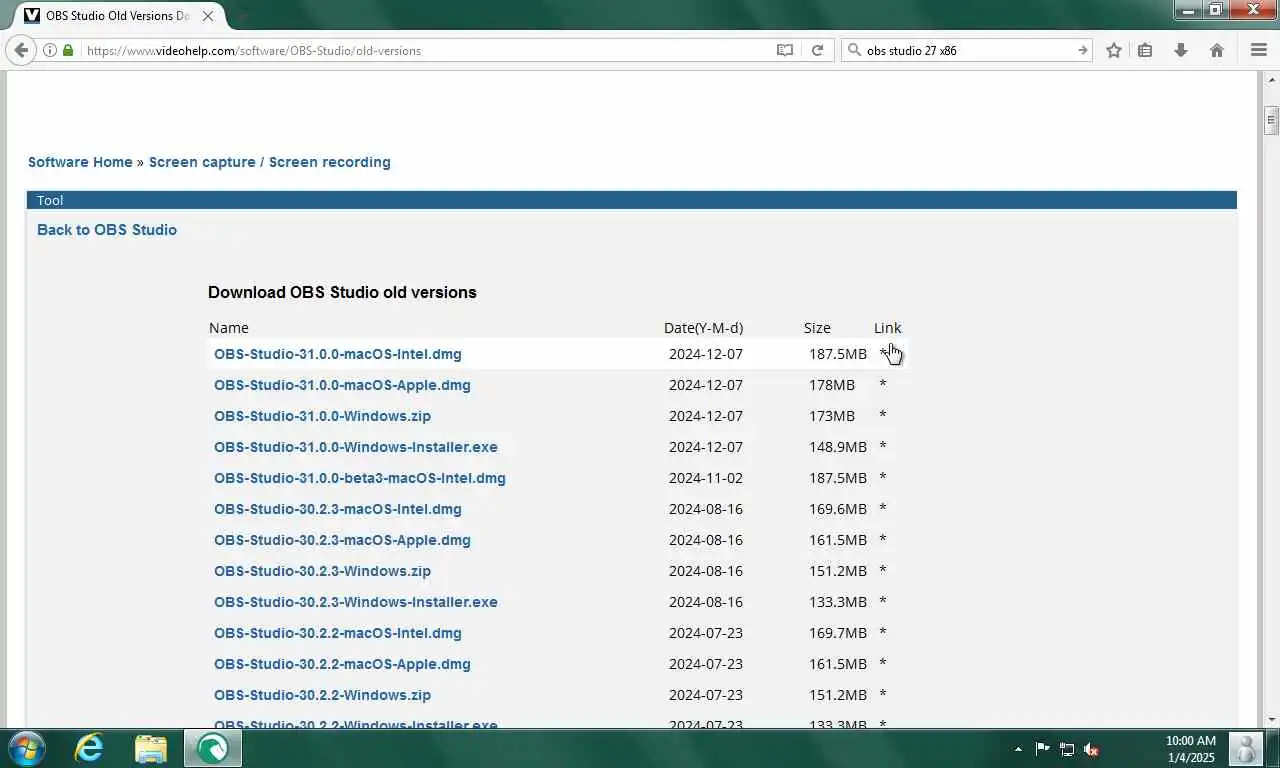Image resolution: width=1280 pixels, height=768 pixels.
Task: Click the search magnifier icon
Action: tap(854, 50)
